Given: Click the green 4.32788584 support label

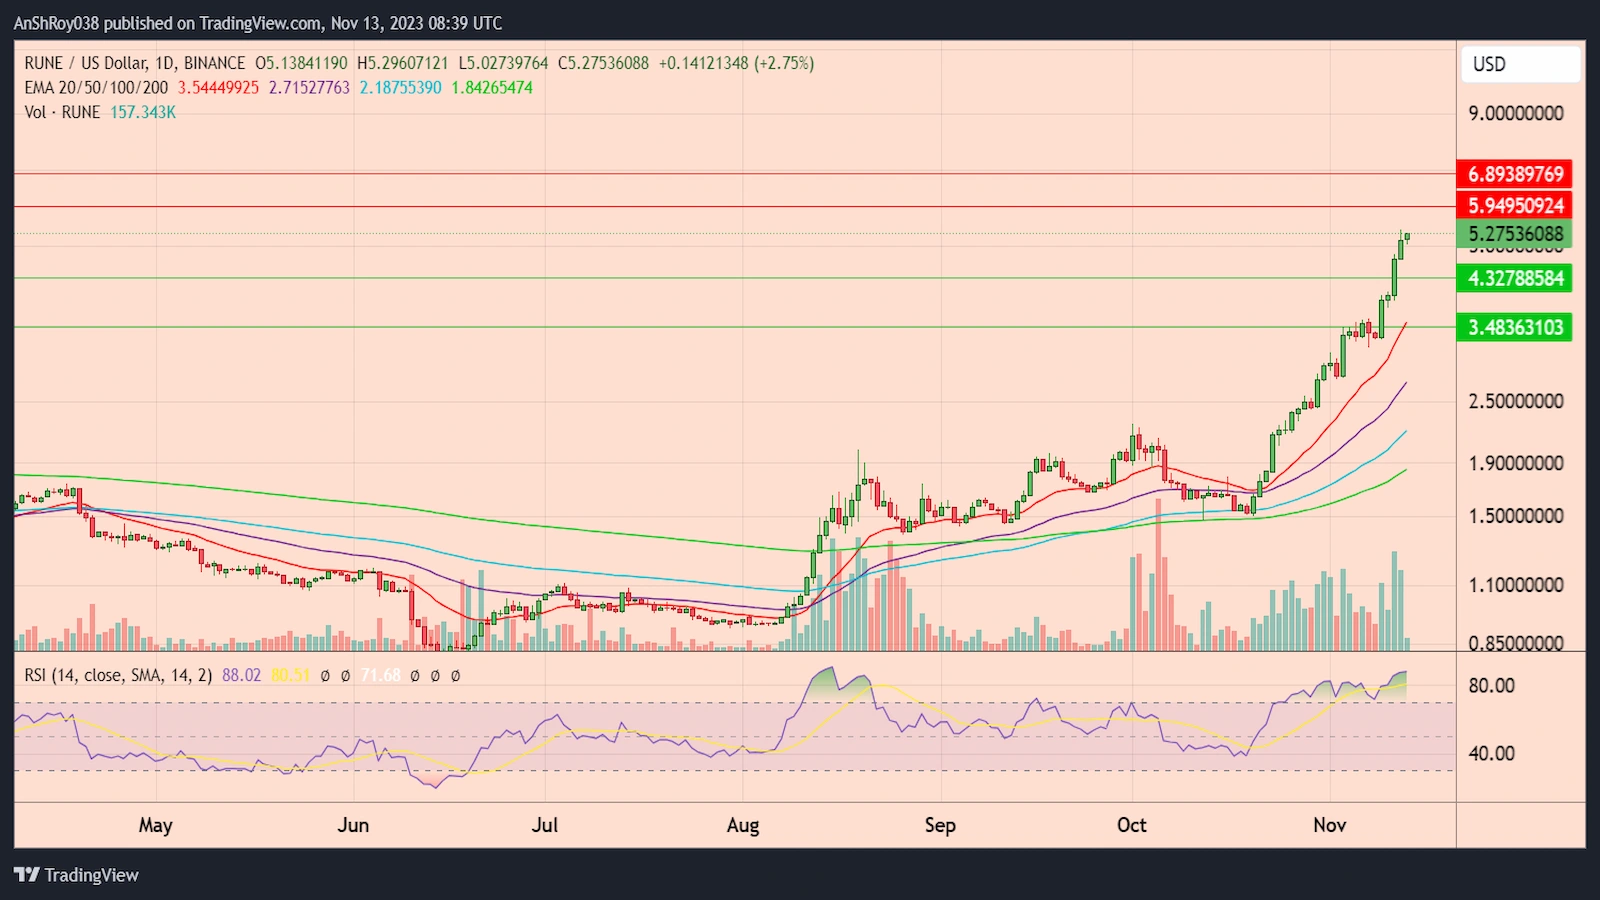Looking at the screenshot, I should (1514, 280).
